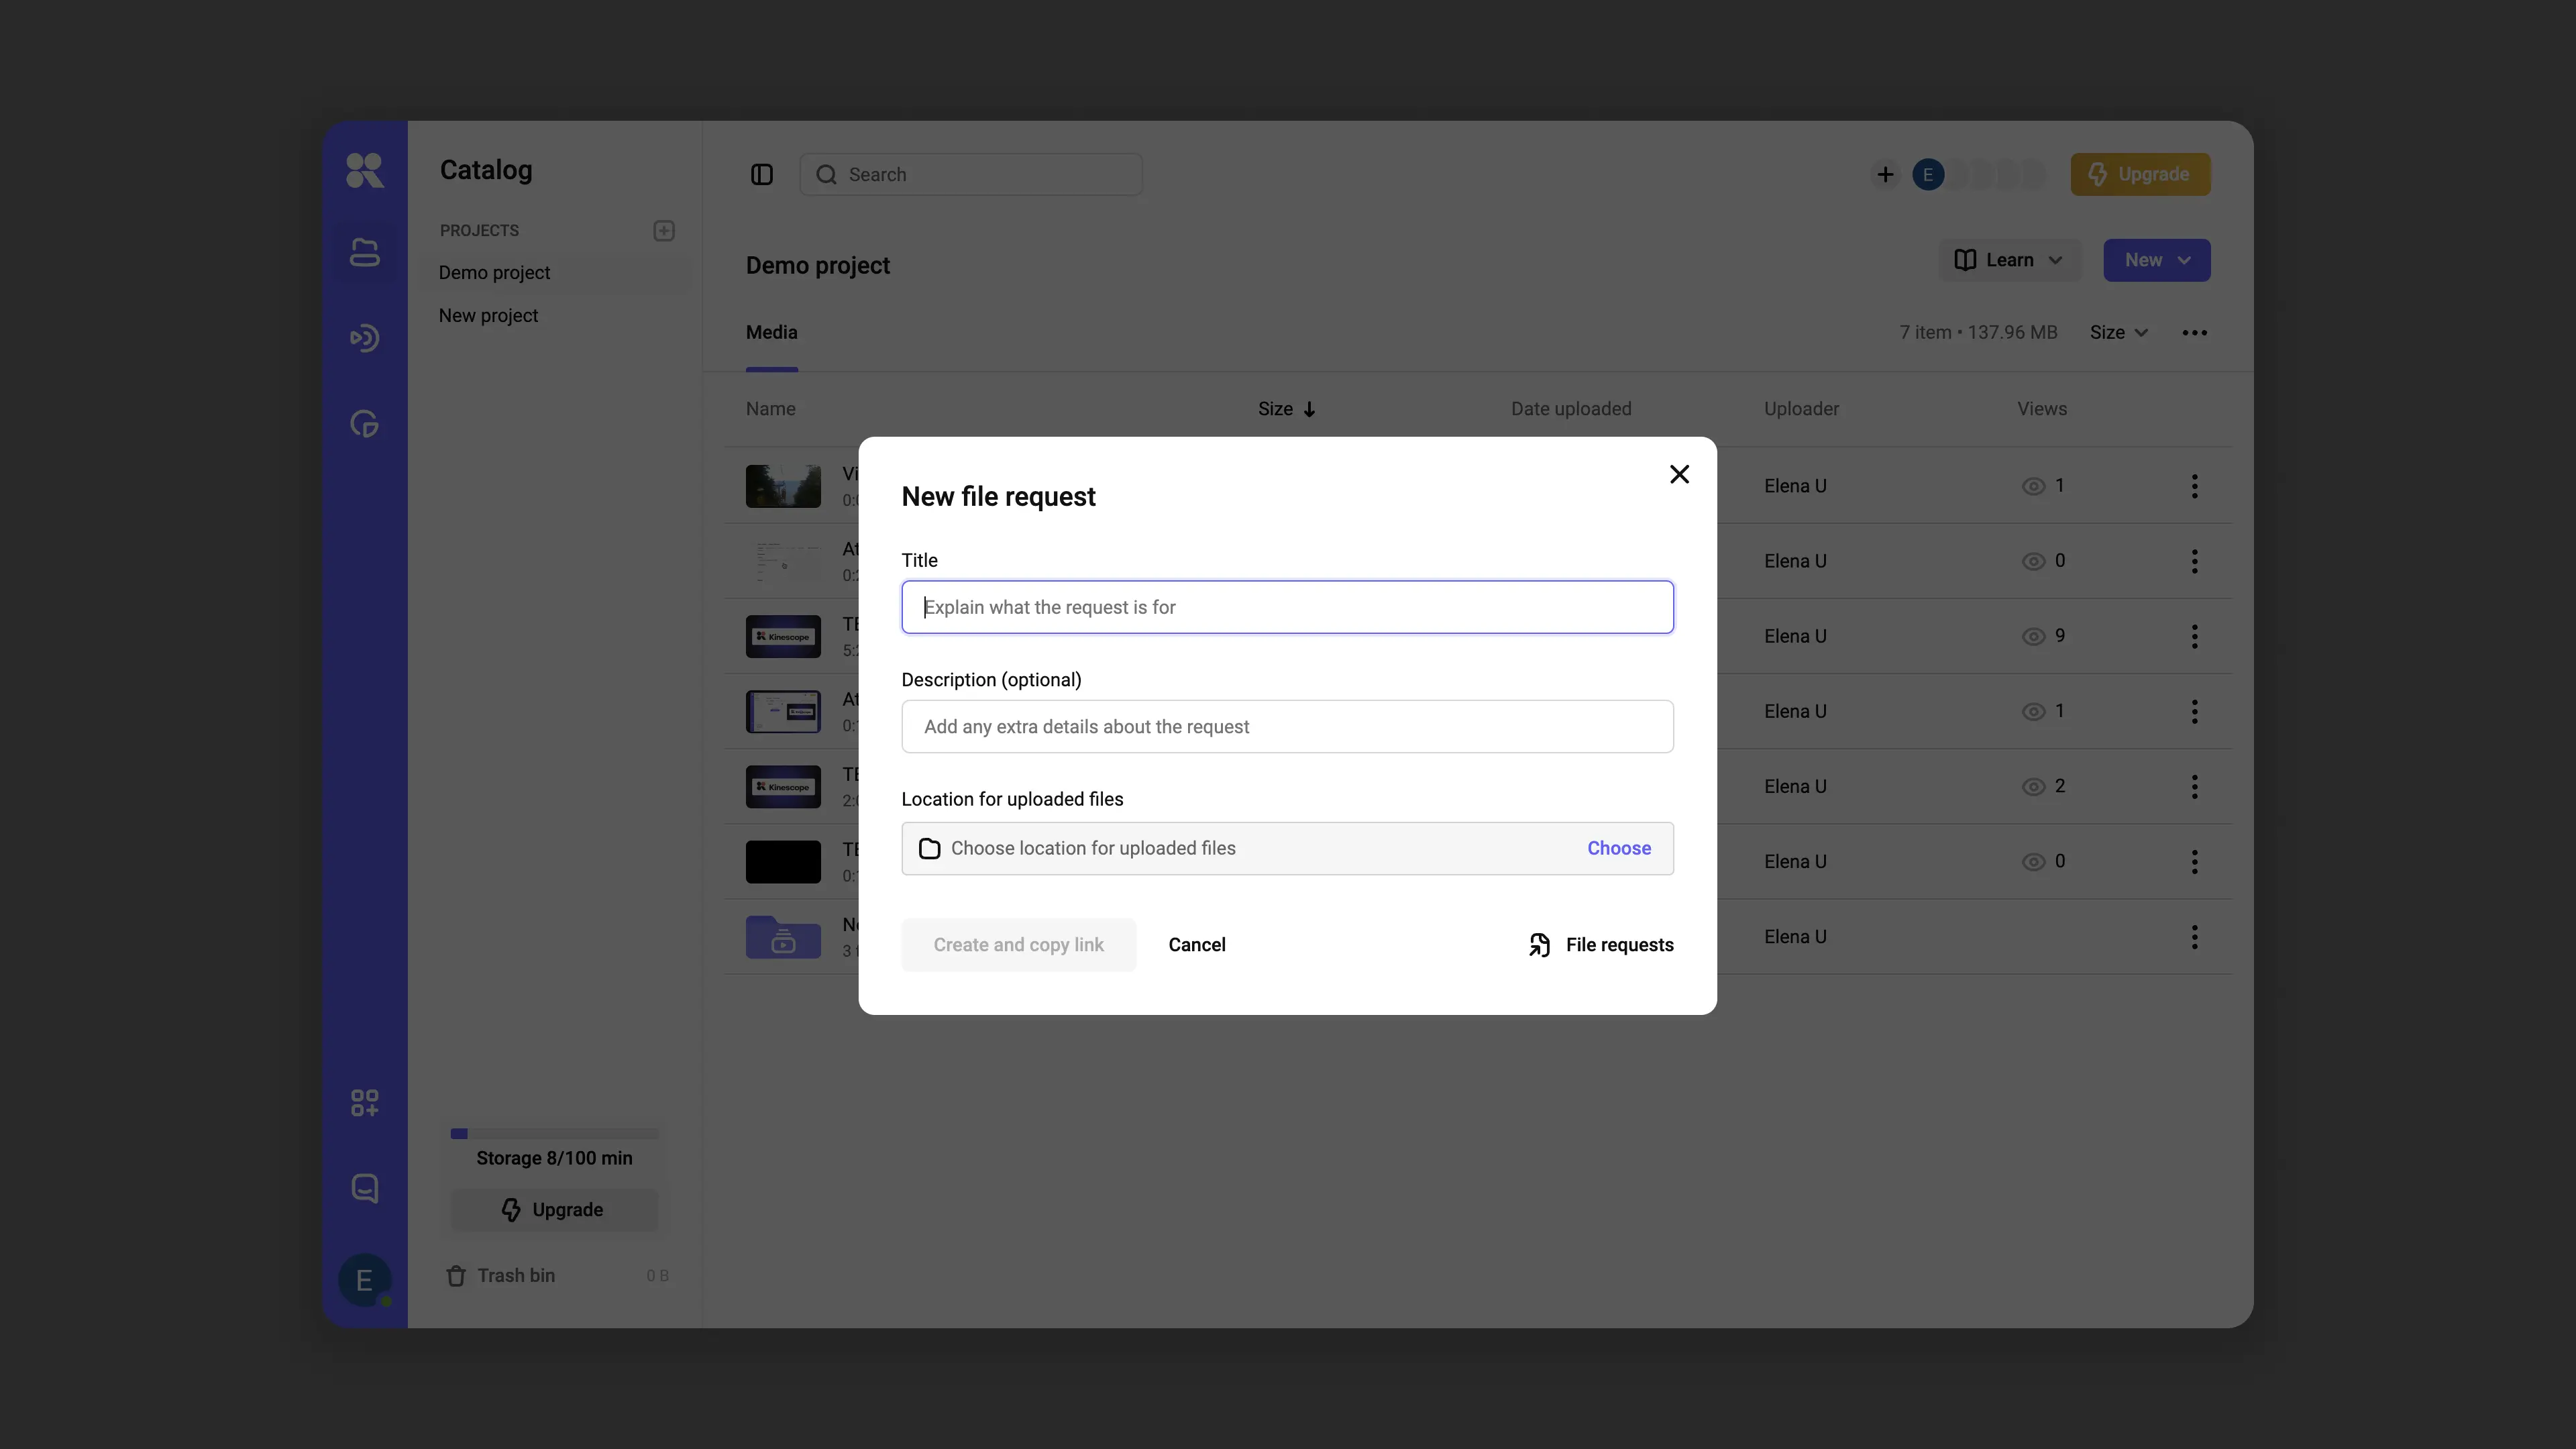Close the New file request dialog
The image size is (2576, 1449).
pos(1679,474)
